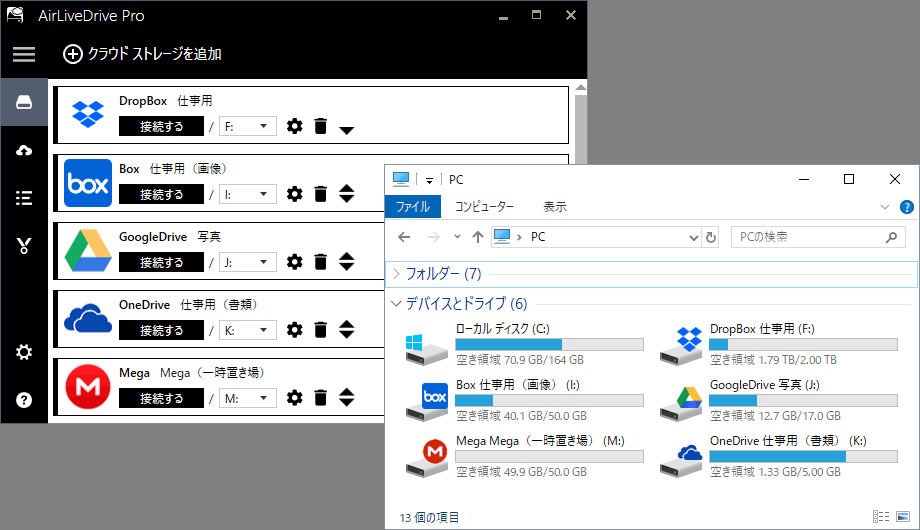Click 接続する for the GoogleDrive entry

click(x=161, y=262)
